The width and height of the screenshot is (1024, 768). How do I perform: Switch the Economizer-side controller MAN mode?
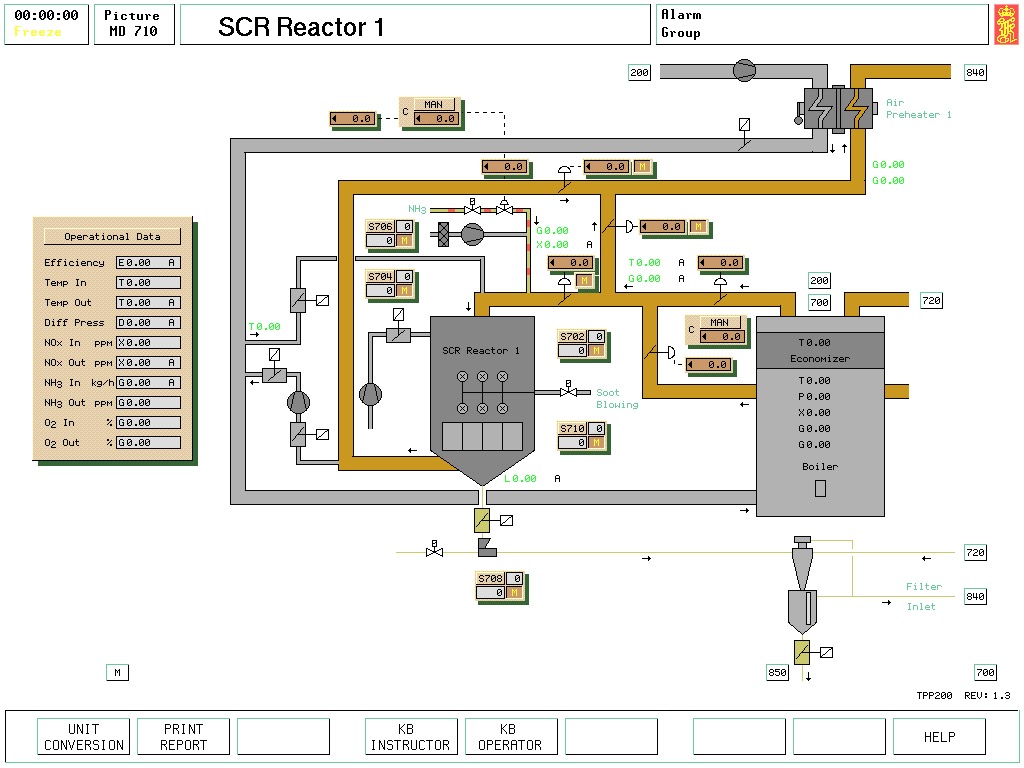720,323
